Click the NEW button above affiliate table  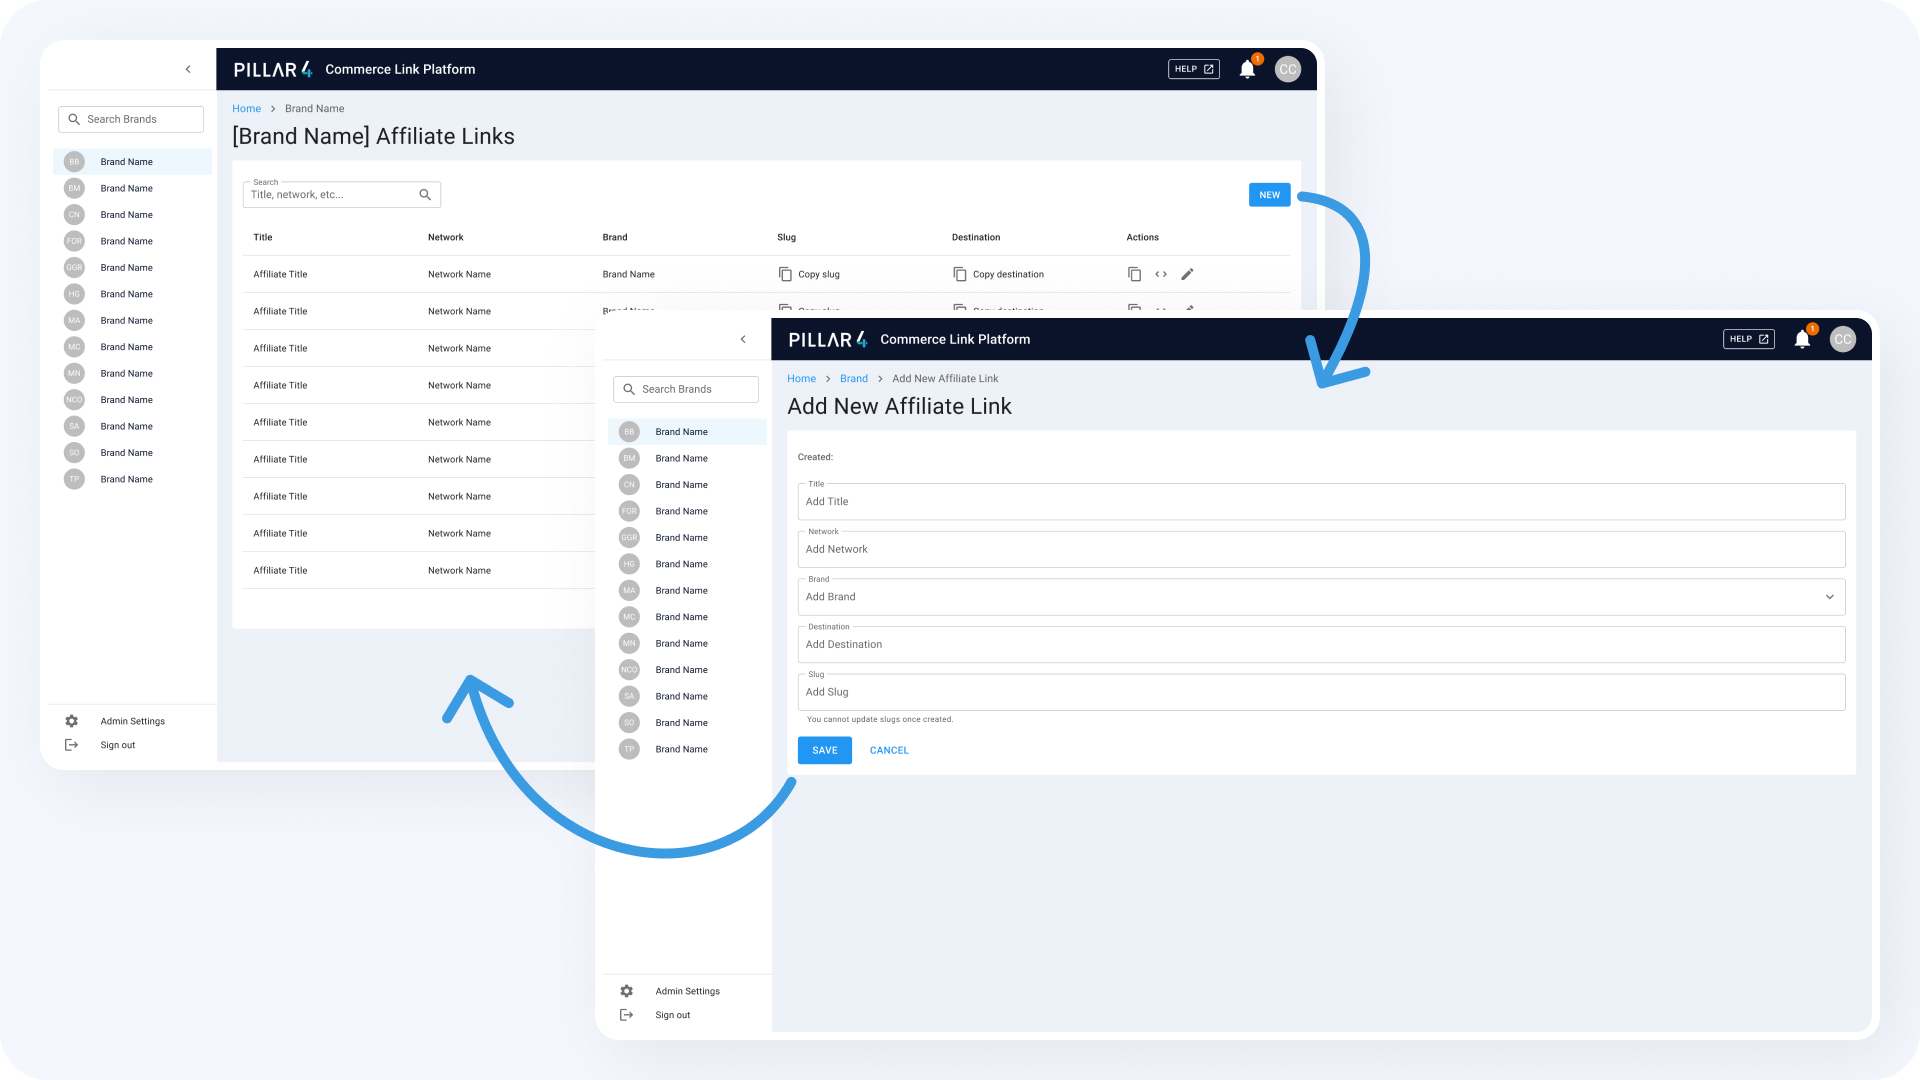click(x=1270, y=195)
